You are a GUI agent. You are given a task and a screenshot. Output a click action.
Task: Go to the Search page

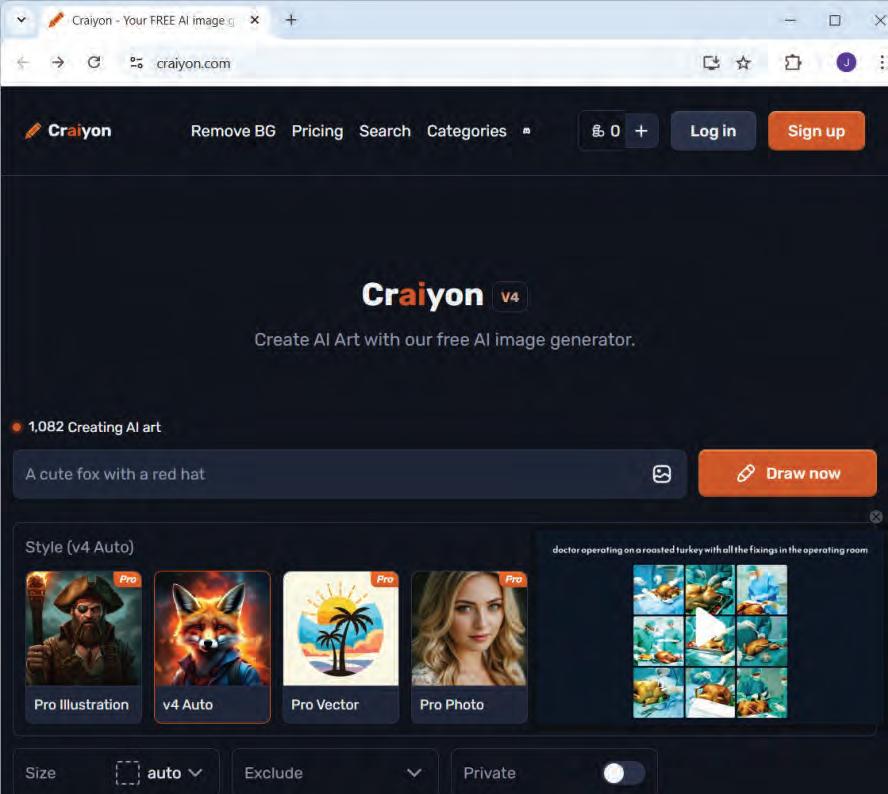tap(385, 131)
